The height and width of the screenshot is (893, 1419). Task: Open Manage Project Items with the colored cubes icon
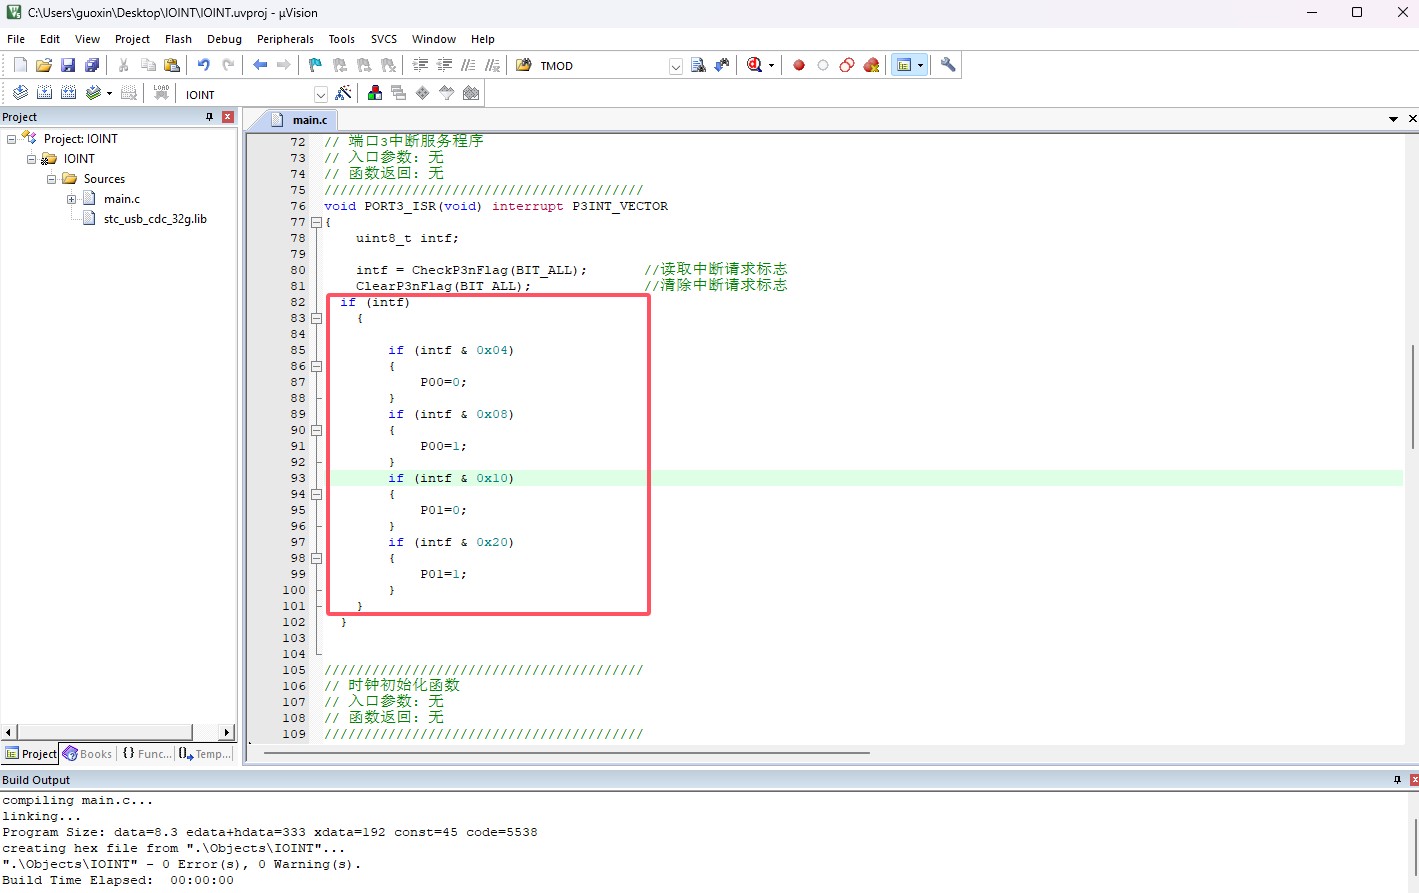pos(375,93)
